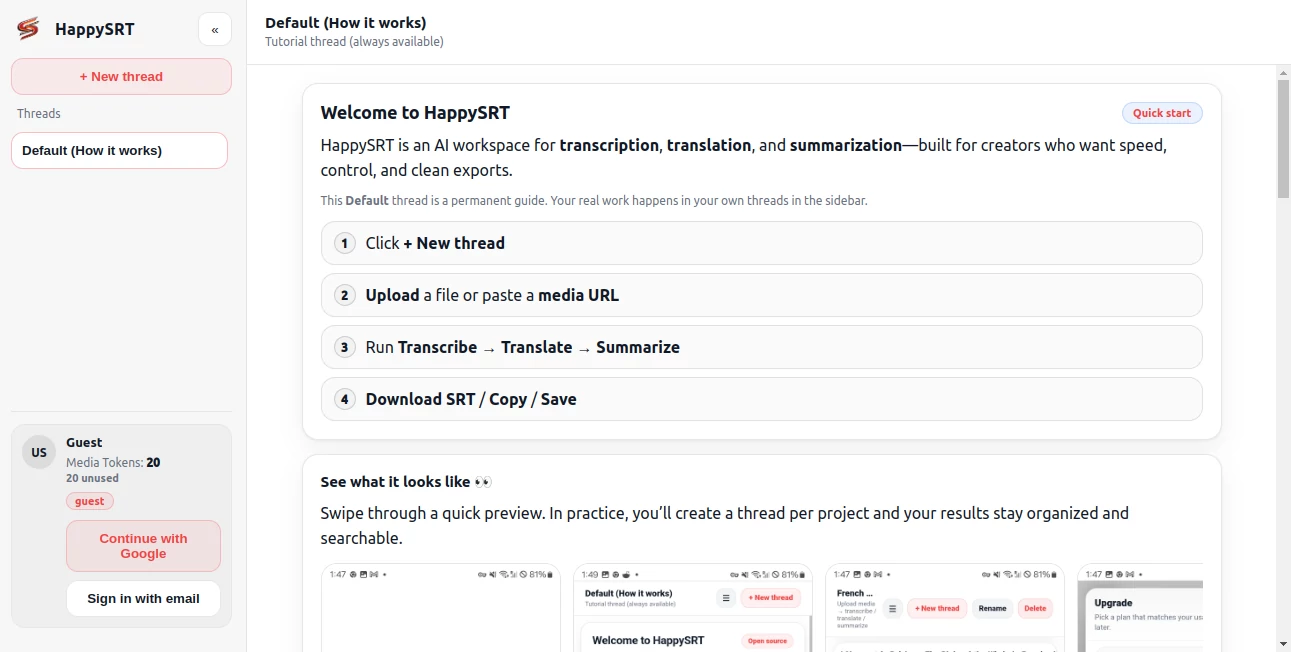Click the scrollbar up arrow
The width and height of the screenshot is (1291, 652).
click(1283, 72)
